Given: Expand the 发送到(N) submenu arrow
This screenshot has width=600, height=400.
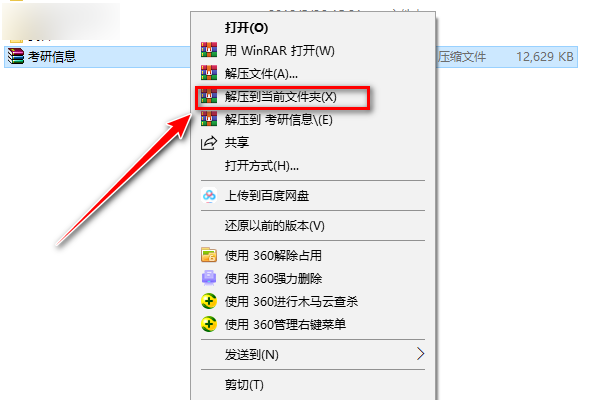Looking at the screenshot, I should (421, 354).
